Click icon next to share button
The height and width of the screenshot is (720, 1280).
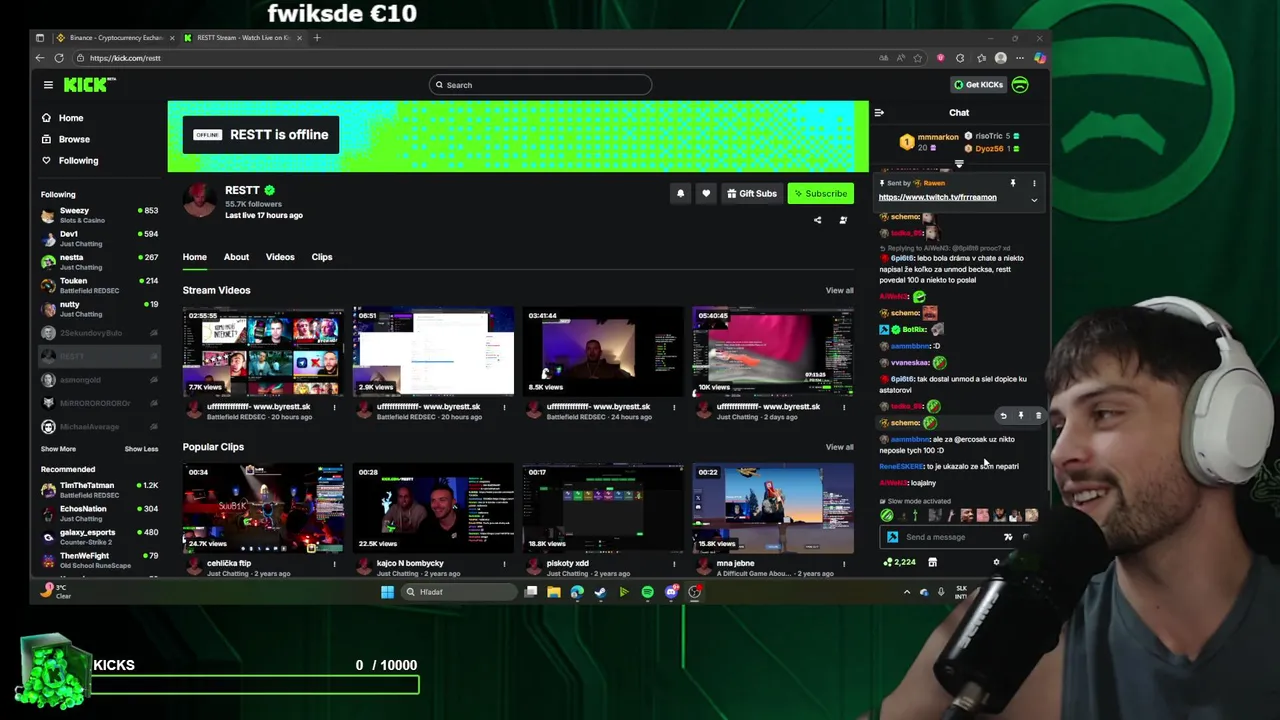(843, 220)
